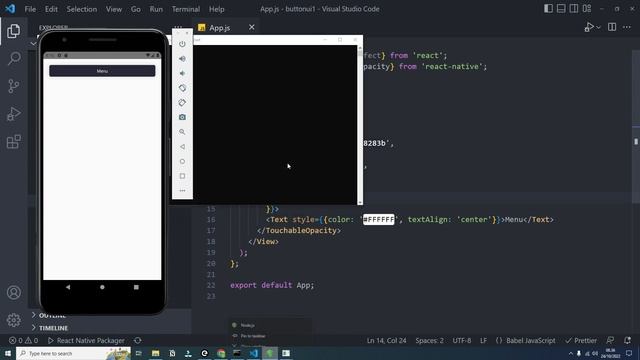Open the notifications bell
This screenshot has height=360, width=640.
[627, 340]
